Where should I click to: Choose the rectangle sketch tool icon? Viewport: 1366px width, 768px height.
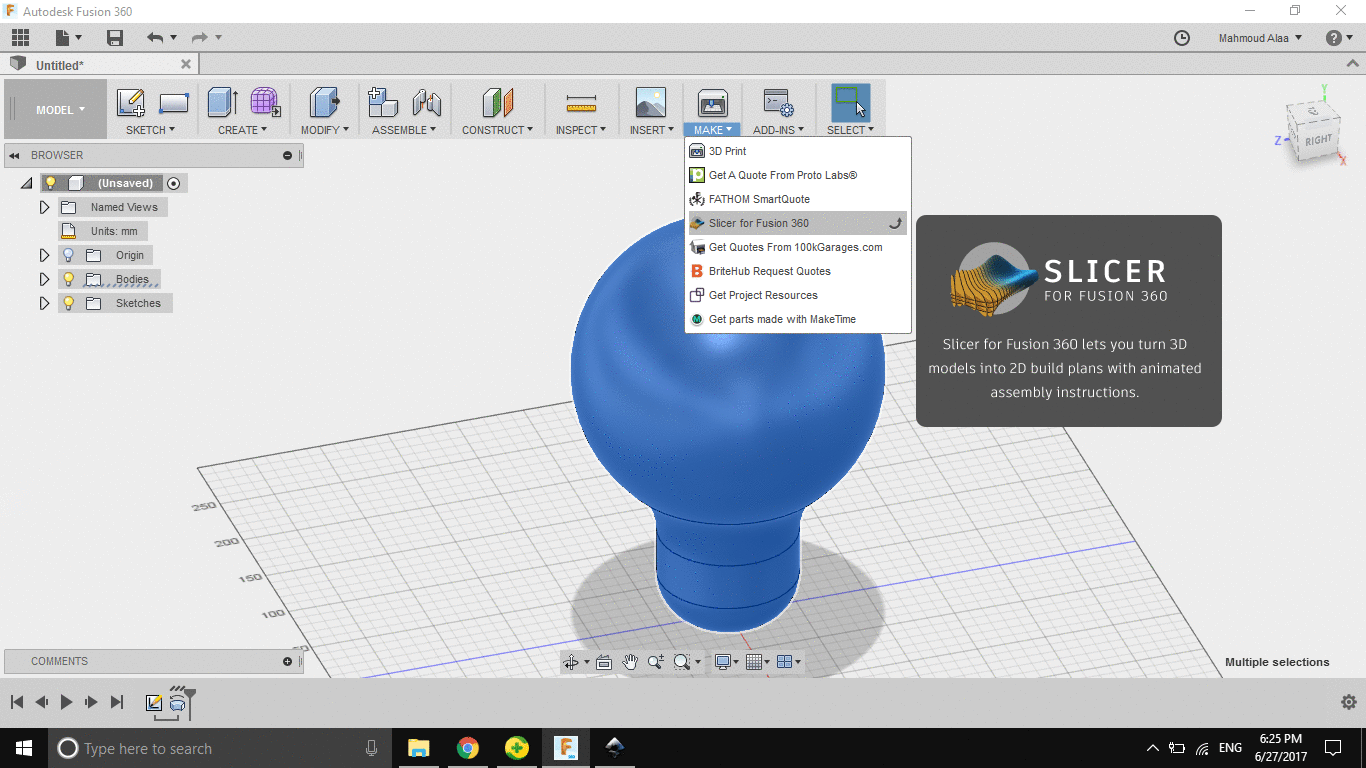click(174, 103)
